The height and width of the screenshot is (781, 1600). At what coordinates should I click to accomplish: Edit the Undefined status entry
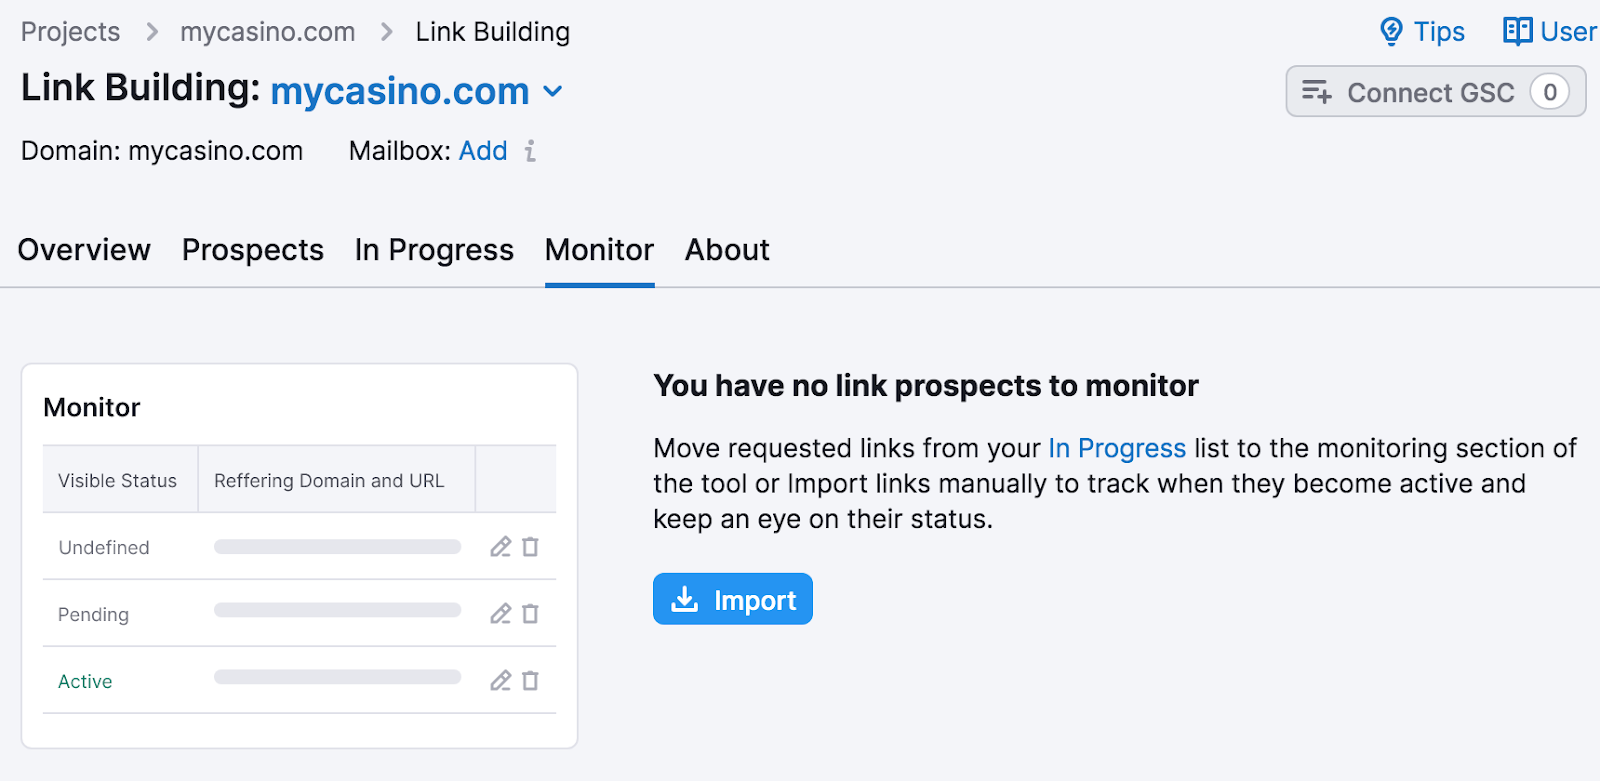coord(500,547)
